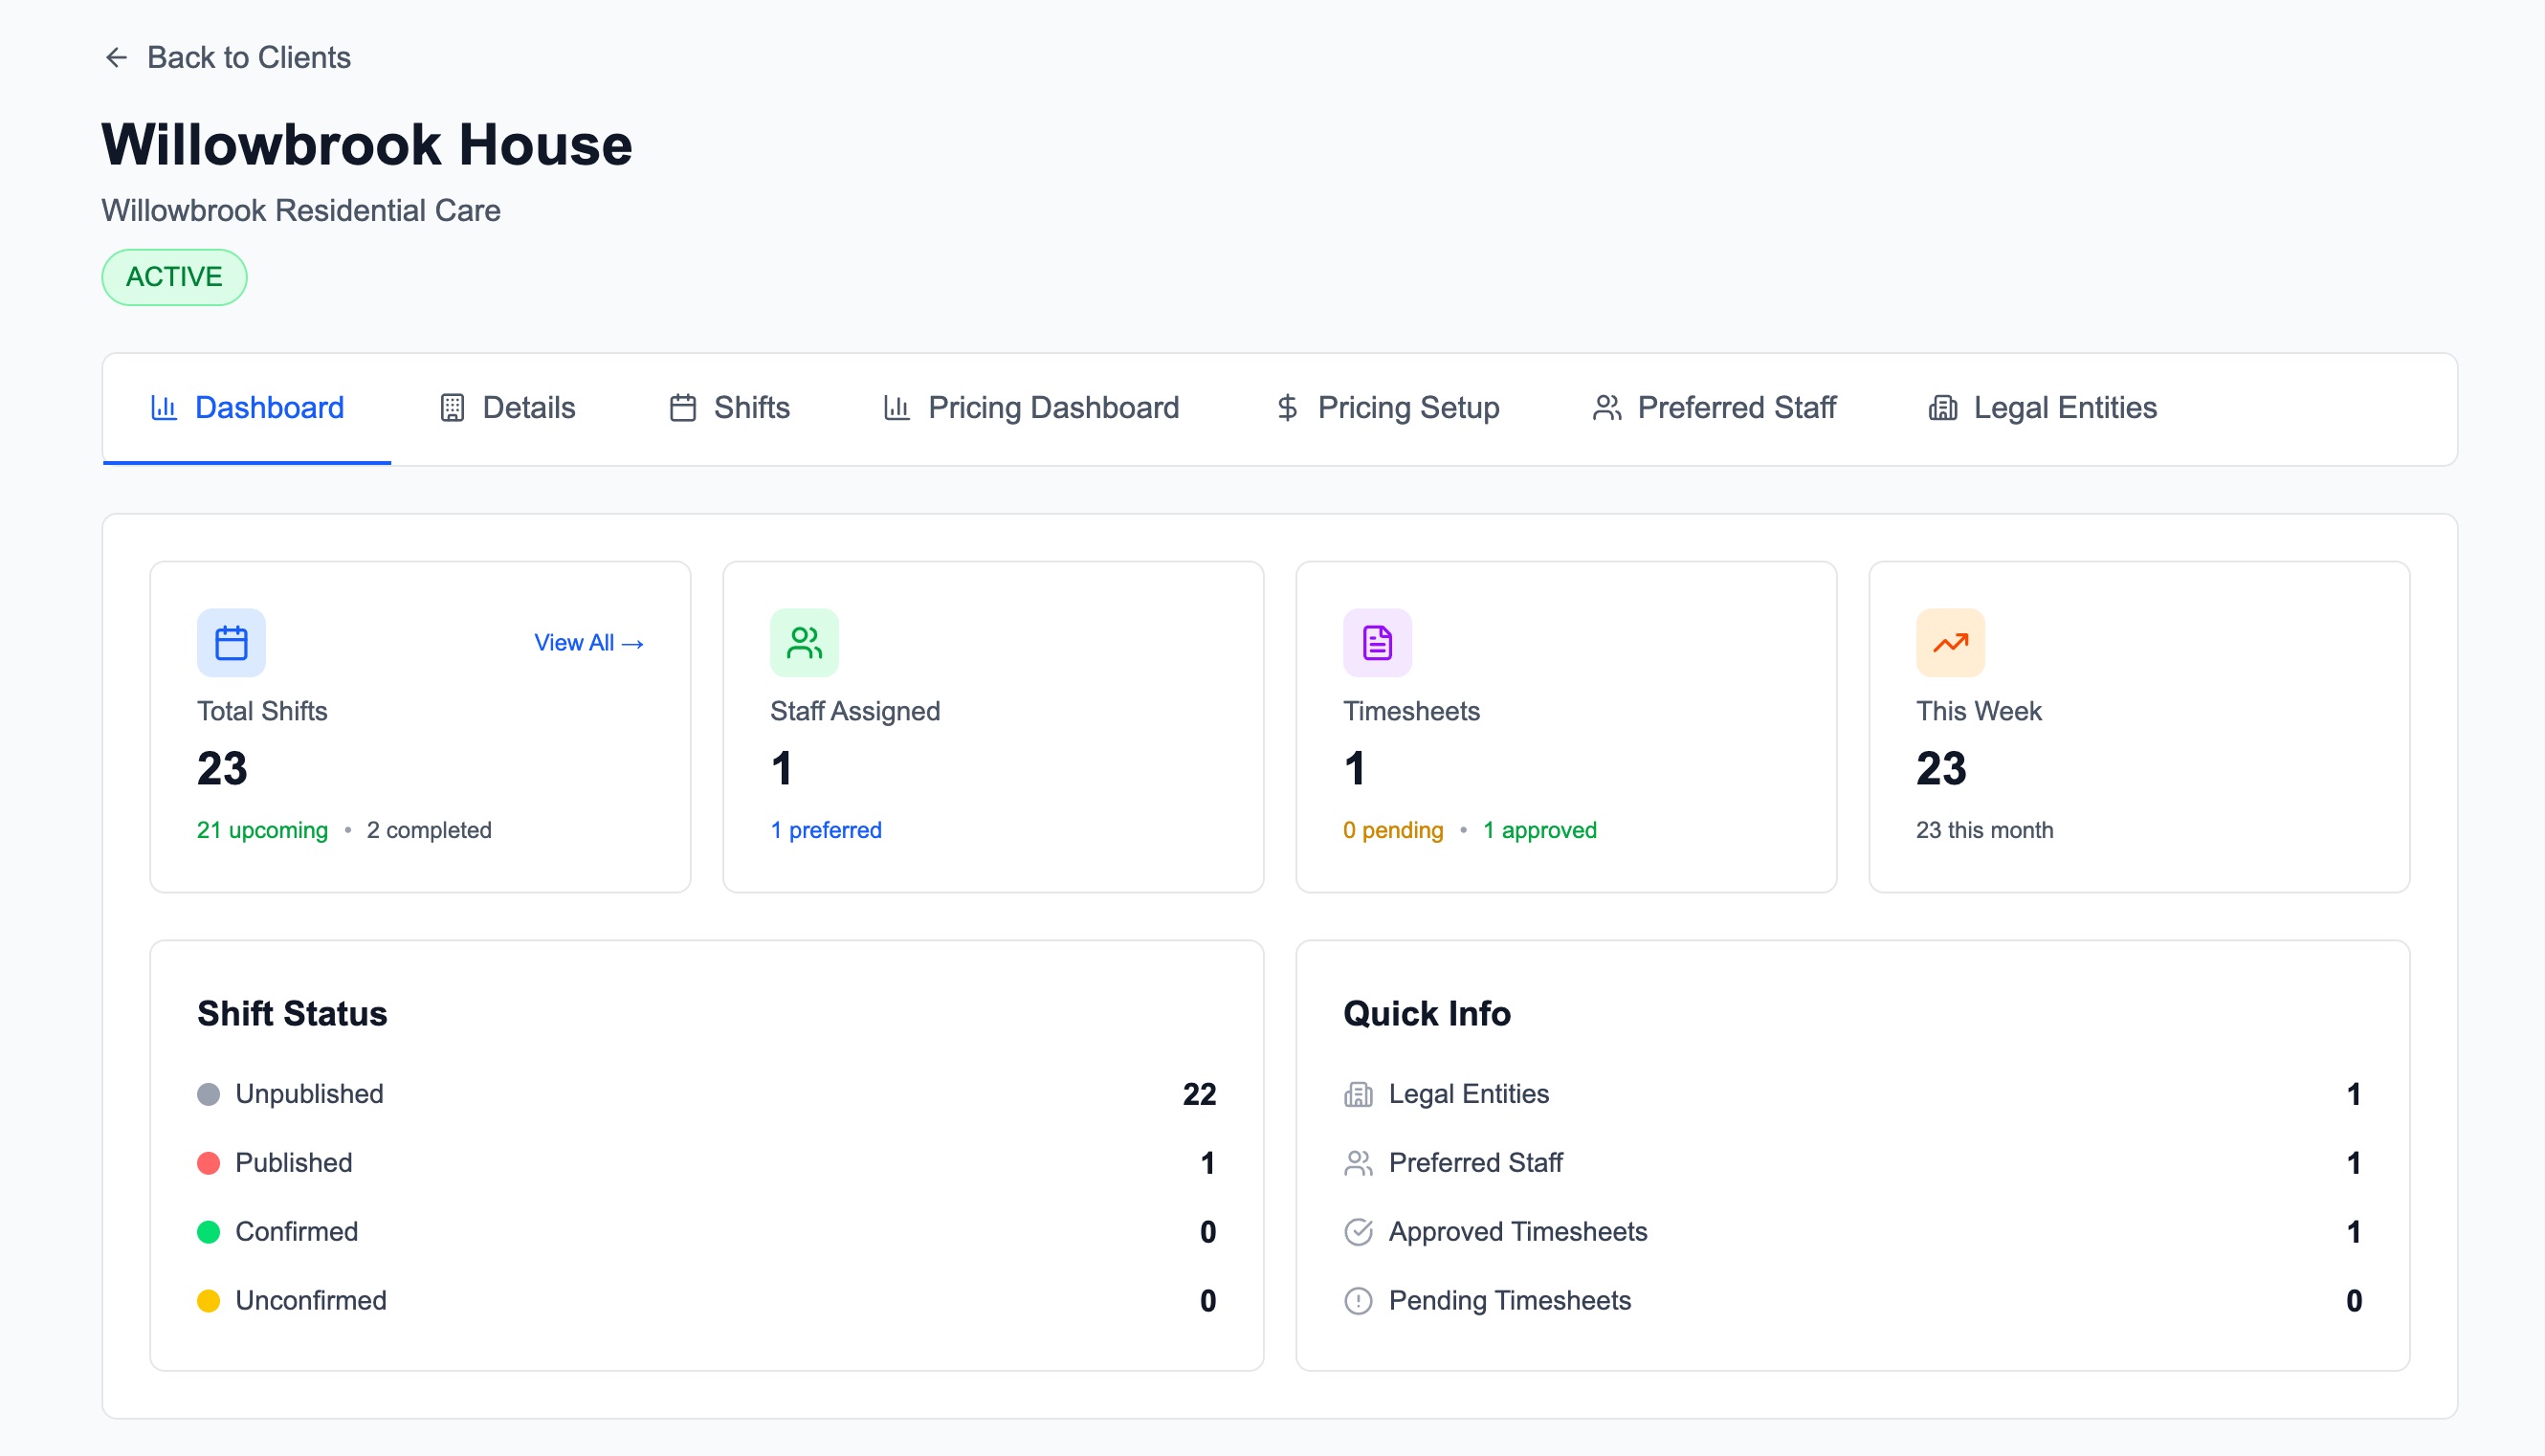Go to the Pricing Setup tab
Viewport: 2545px width, 1456px height.
[1387, 408]
